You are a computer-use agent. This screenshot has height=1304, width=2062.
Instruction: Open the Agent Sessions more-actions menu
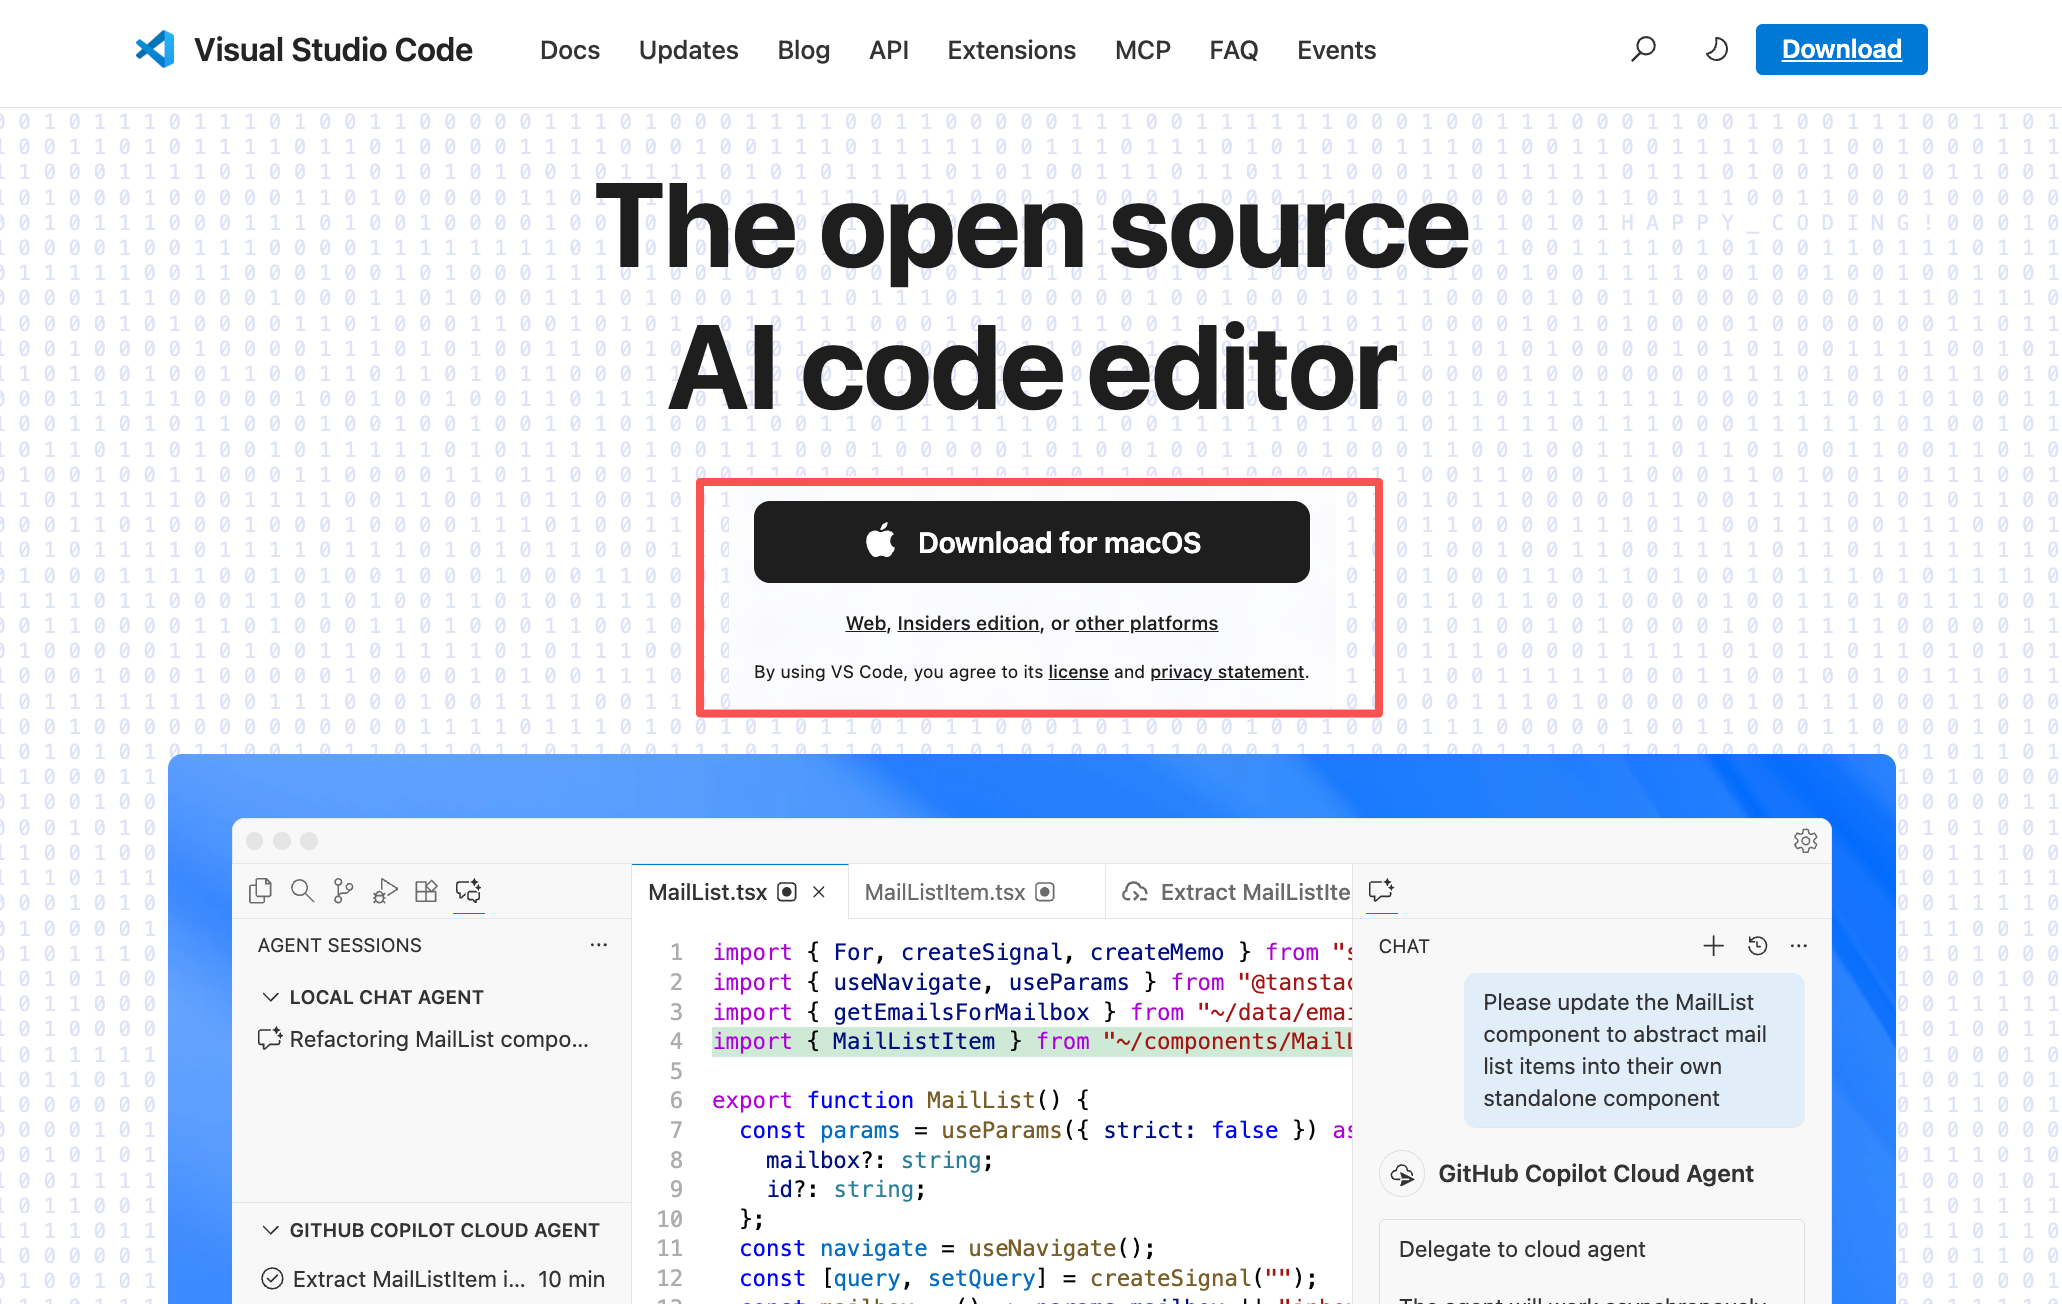click(x=598, y=944)
